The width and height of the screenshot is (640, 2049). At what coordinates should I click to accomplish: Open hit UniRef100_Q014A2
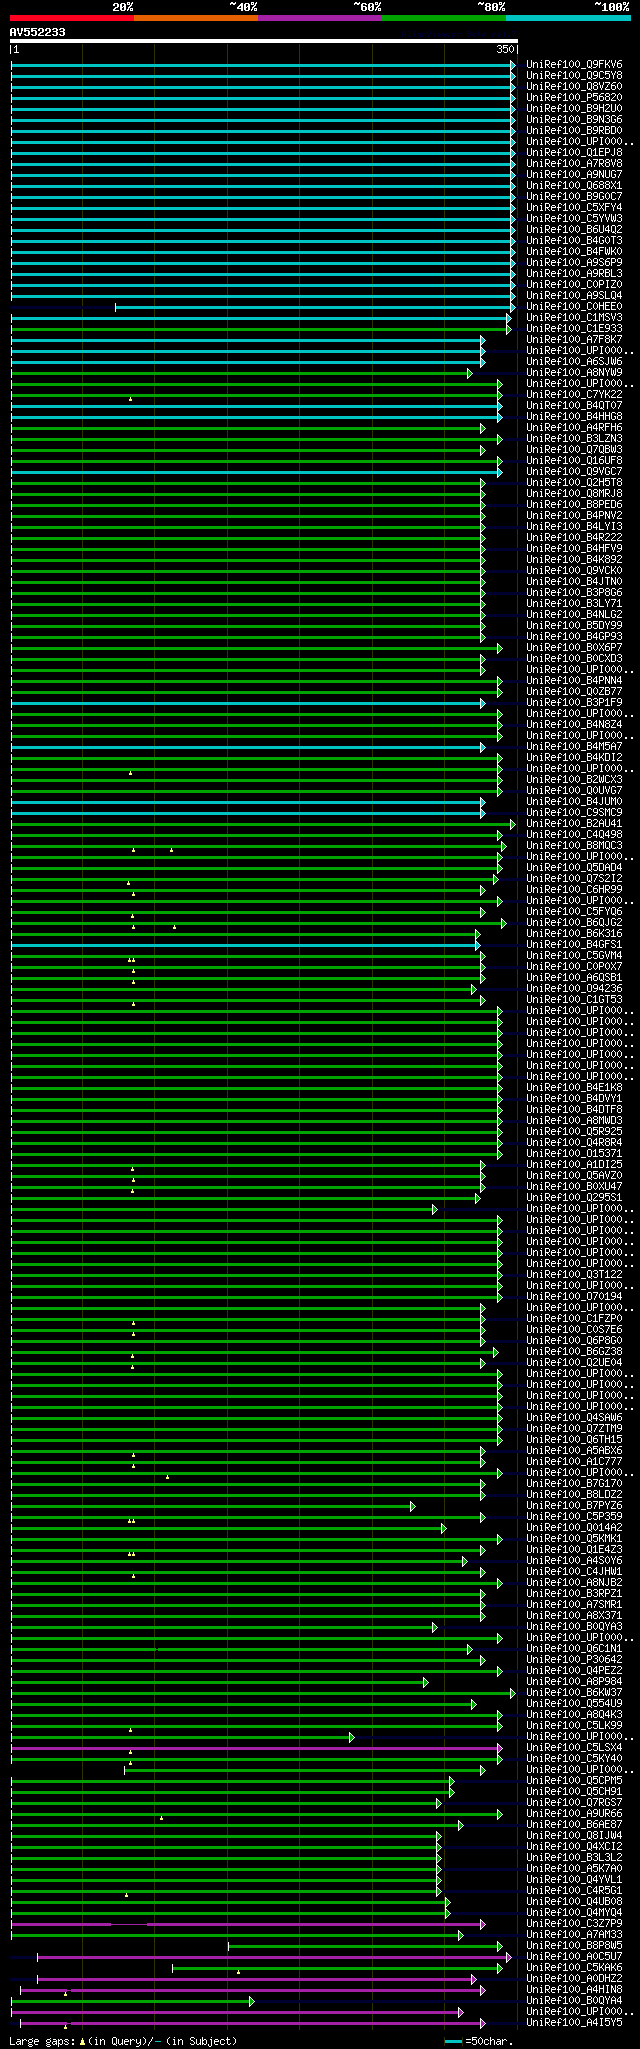point(574,1528)
